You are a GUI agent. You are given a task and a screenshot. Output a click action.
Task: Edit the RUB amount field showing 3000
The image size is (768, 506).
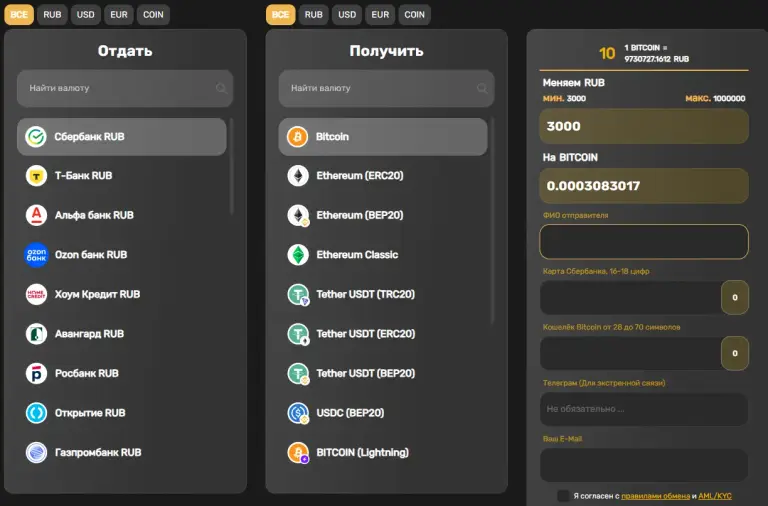(x=644, y=126)
